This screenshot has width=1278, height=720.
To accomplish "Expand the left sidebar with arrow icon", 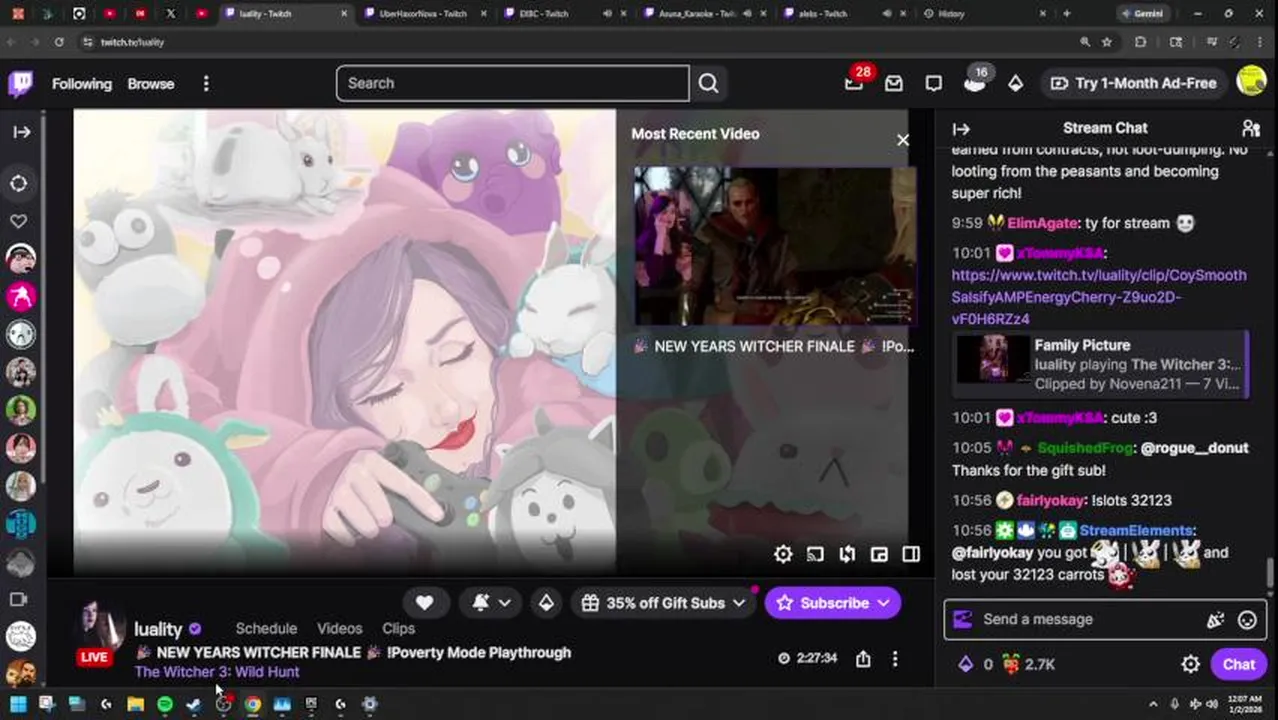I will pyautogui.click(x=21, y=132).
